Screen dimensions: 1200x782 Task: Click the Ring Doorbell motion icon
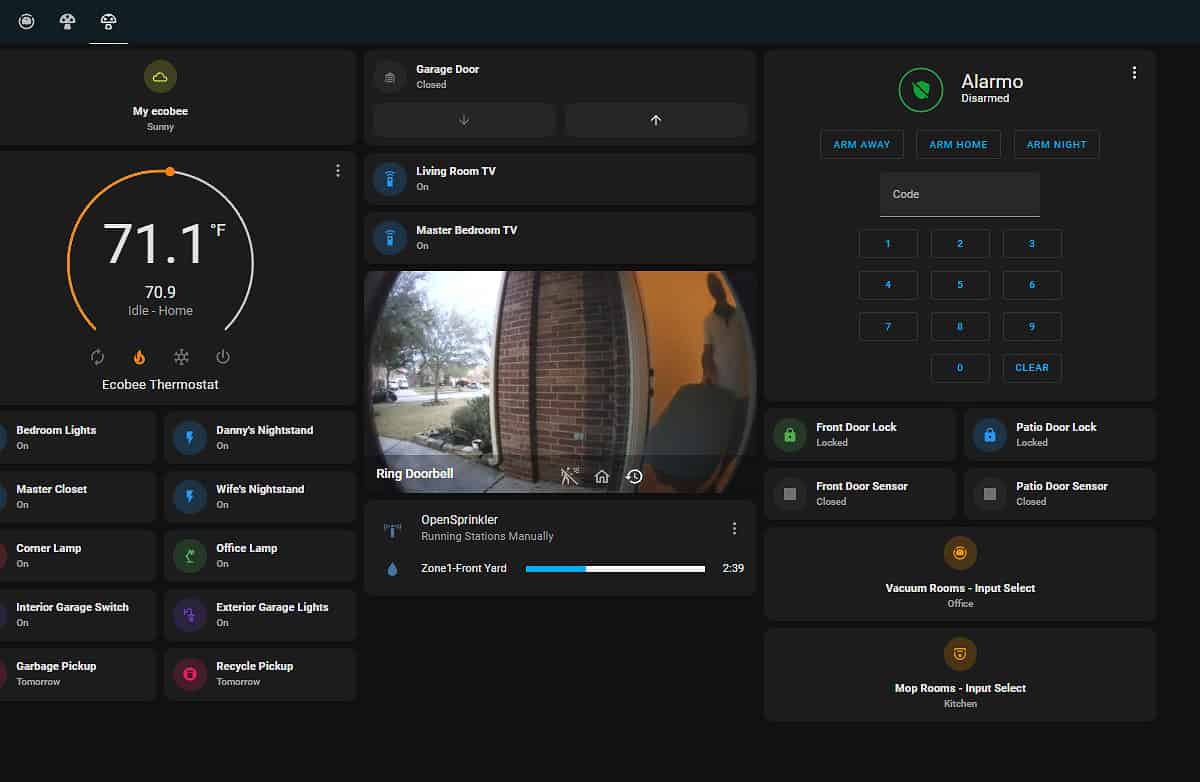click(570, 476)
